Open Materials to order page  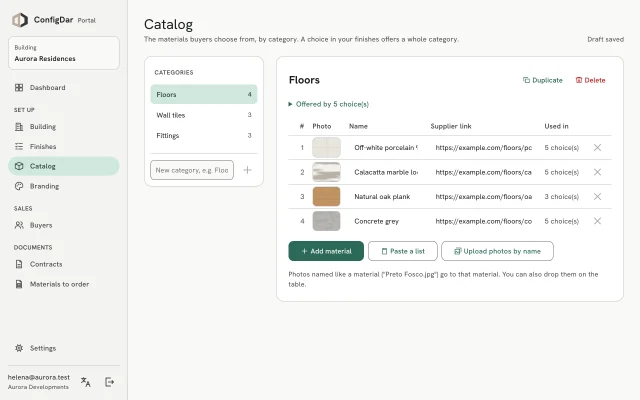[x=64, y=284]
